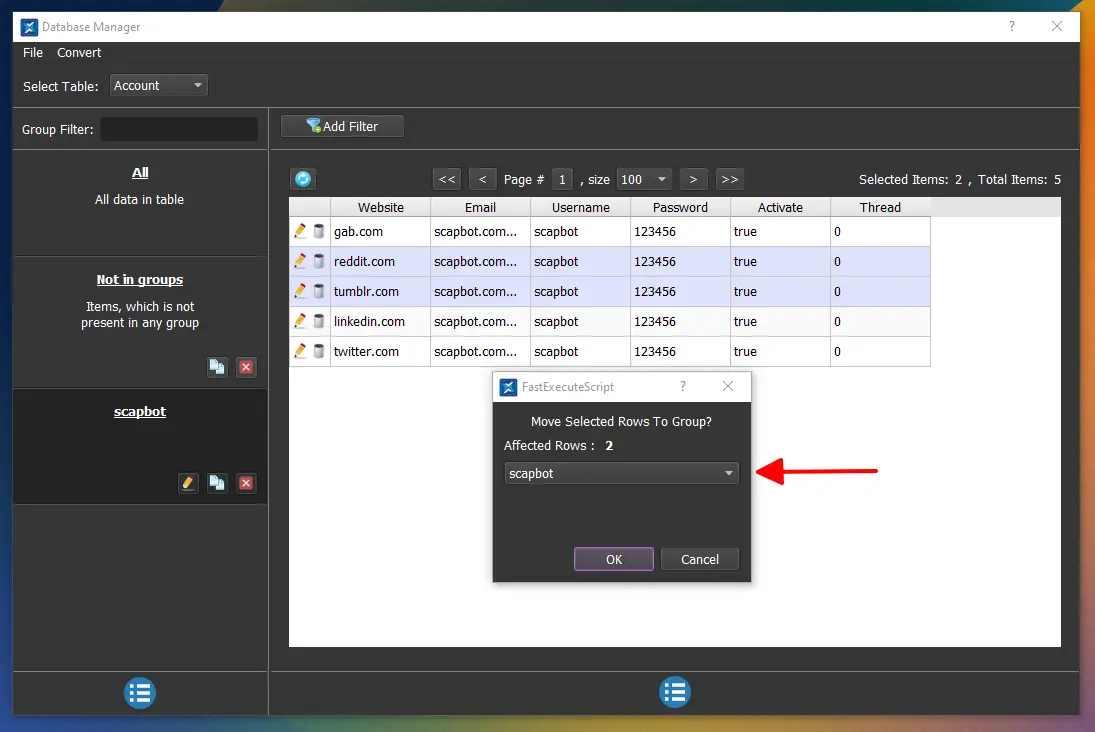The height and width of the screenshot is (732, 1095).
Task: Edit the reddit.com row with pencil icon
Action: pos(300,261)
